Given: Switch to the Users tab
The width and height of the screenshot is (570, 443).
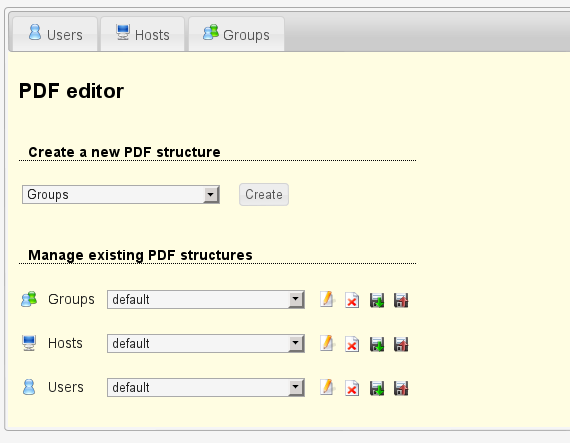Looking at the screenshot, I should coord(55,34).
